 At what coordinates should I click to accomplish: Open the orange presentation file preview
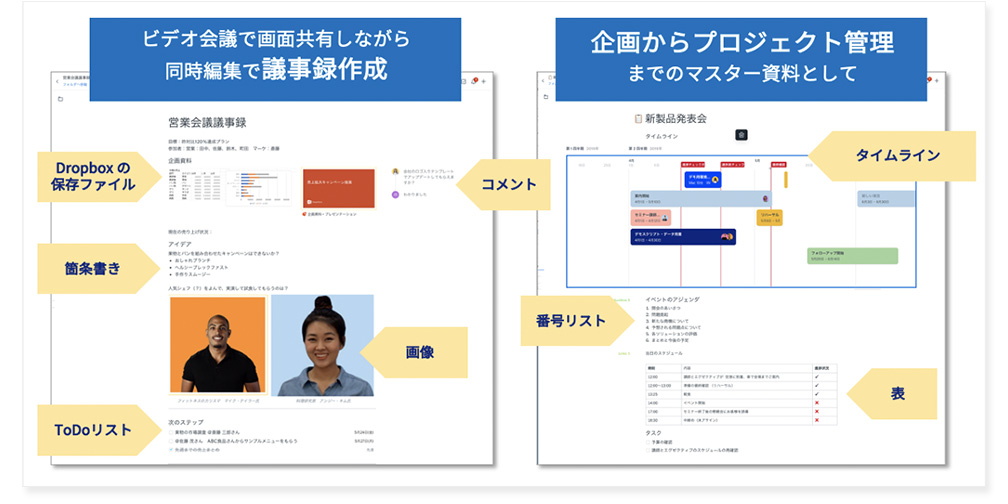(338, 187)
